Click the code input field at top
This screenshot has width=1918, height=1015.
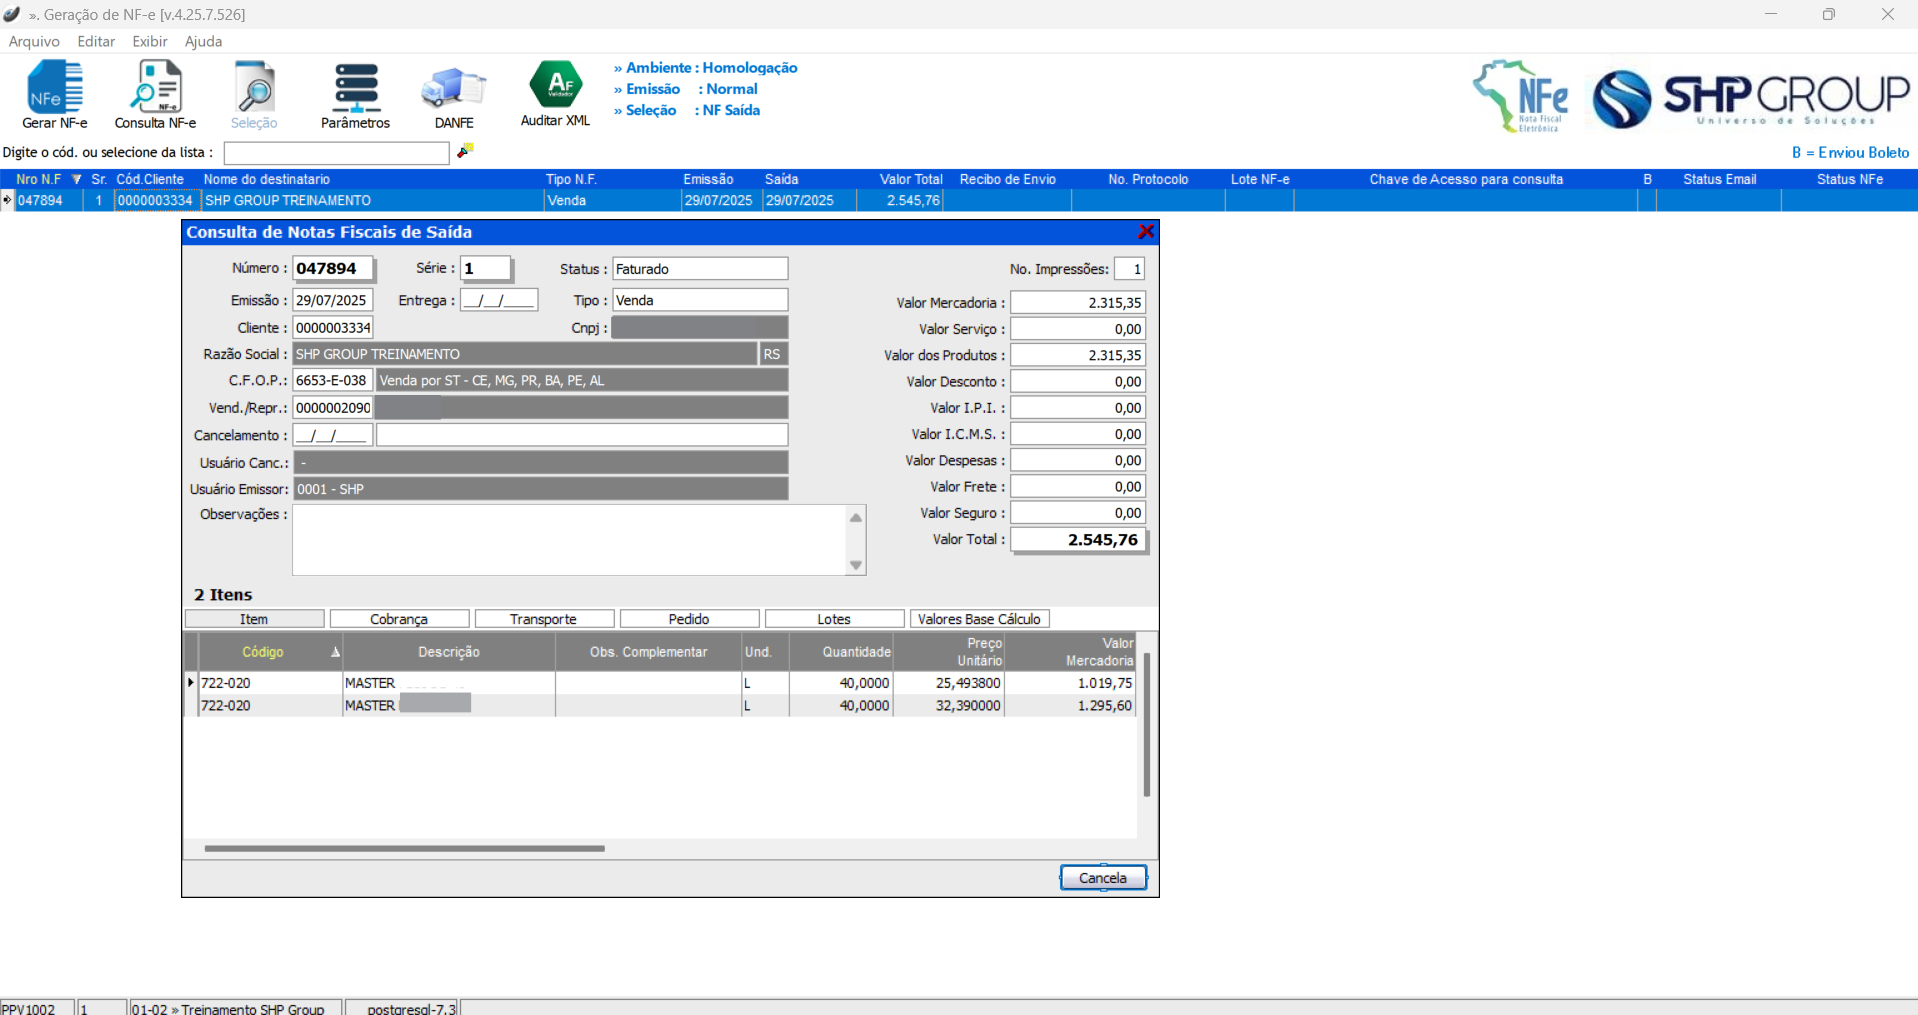point(336,153)
